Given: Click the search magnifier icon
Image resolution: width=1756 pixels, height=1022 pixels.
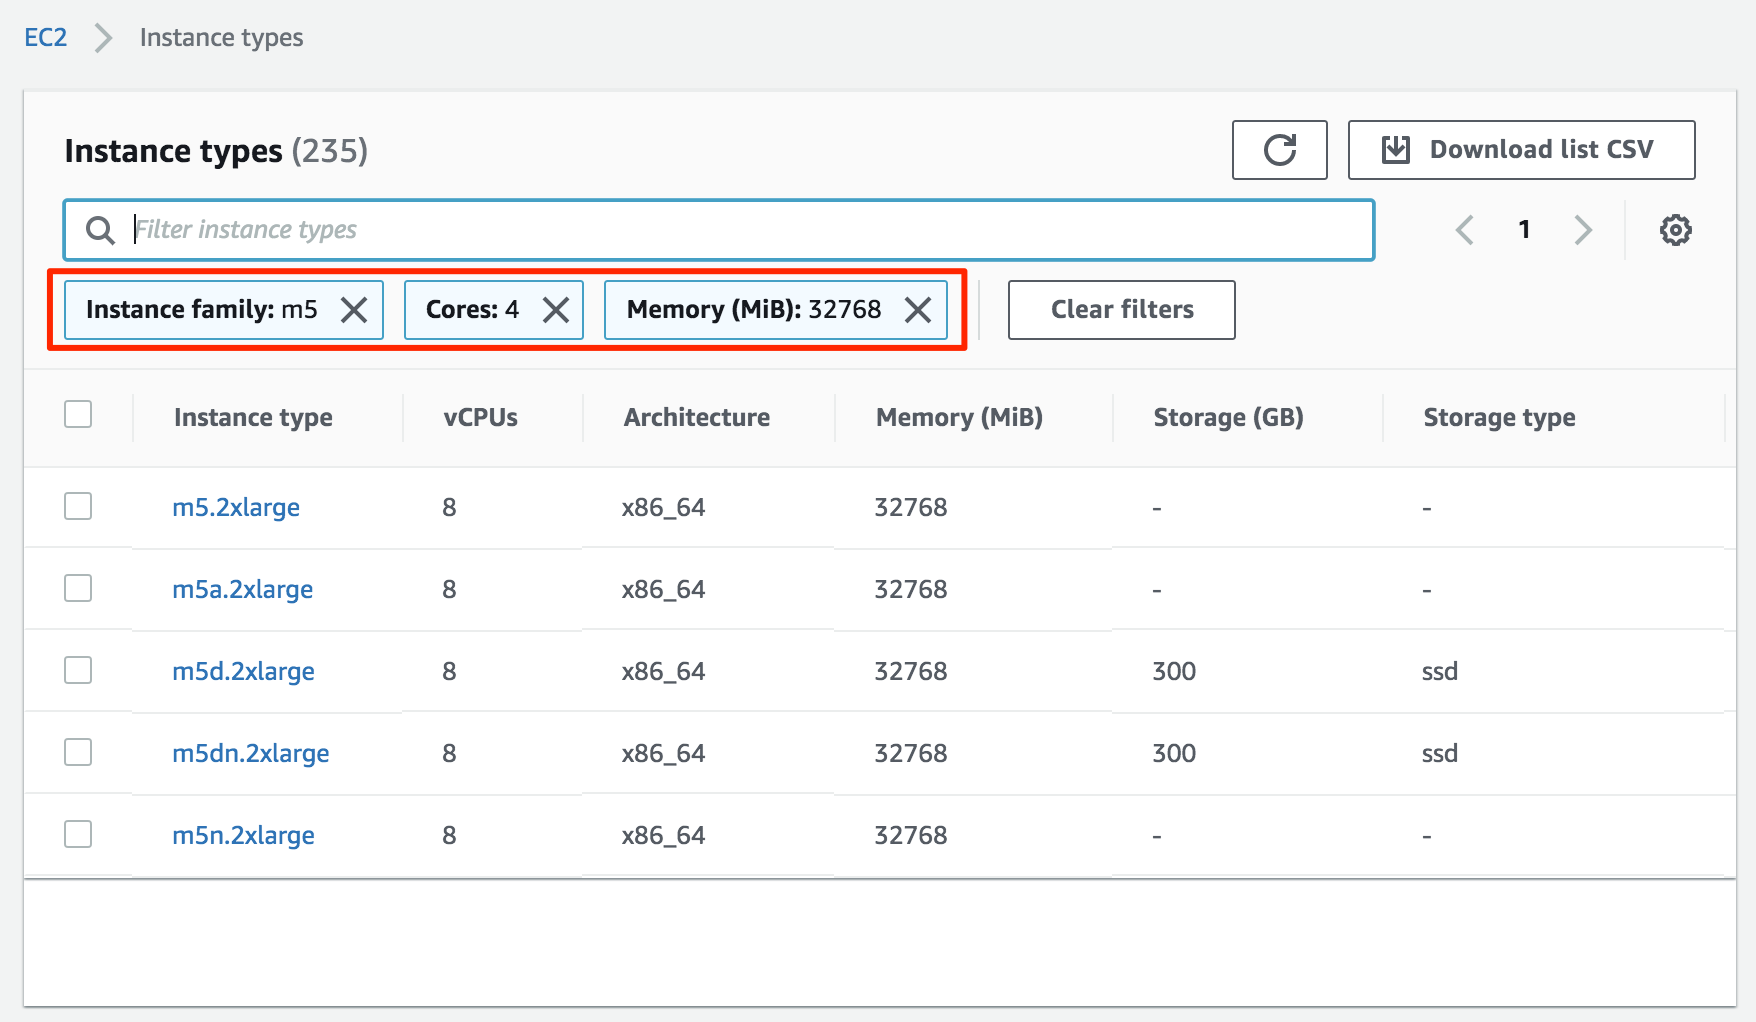Looking at the screenshot, I should [100, 230].
